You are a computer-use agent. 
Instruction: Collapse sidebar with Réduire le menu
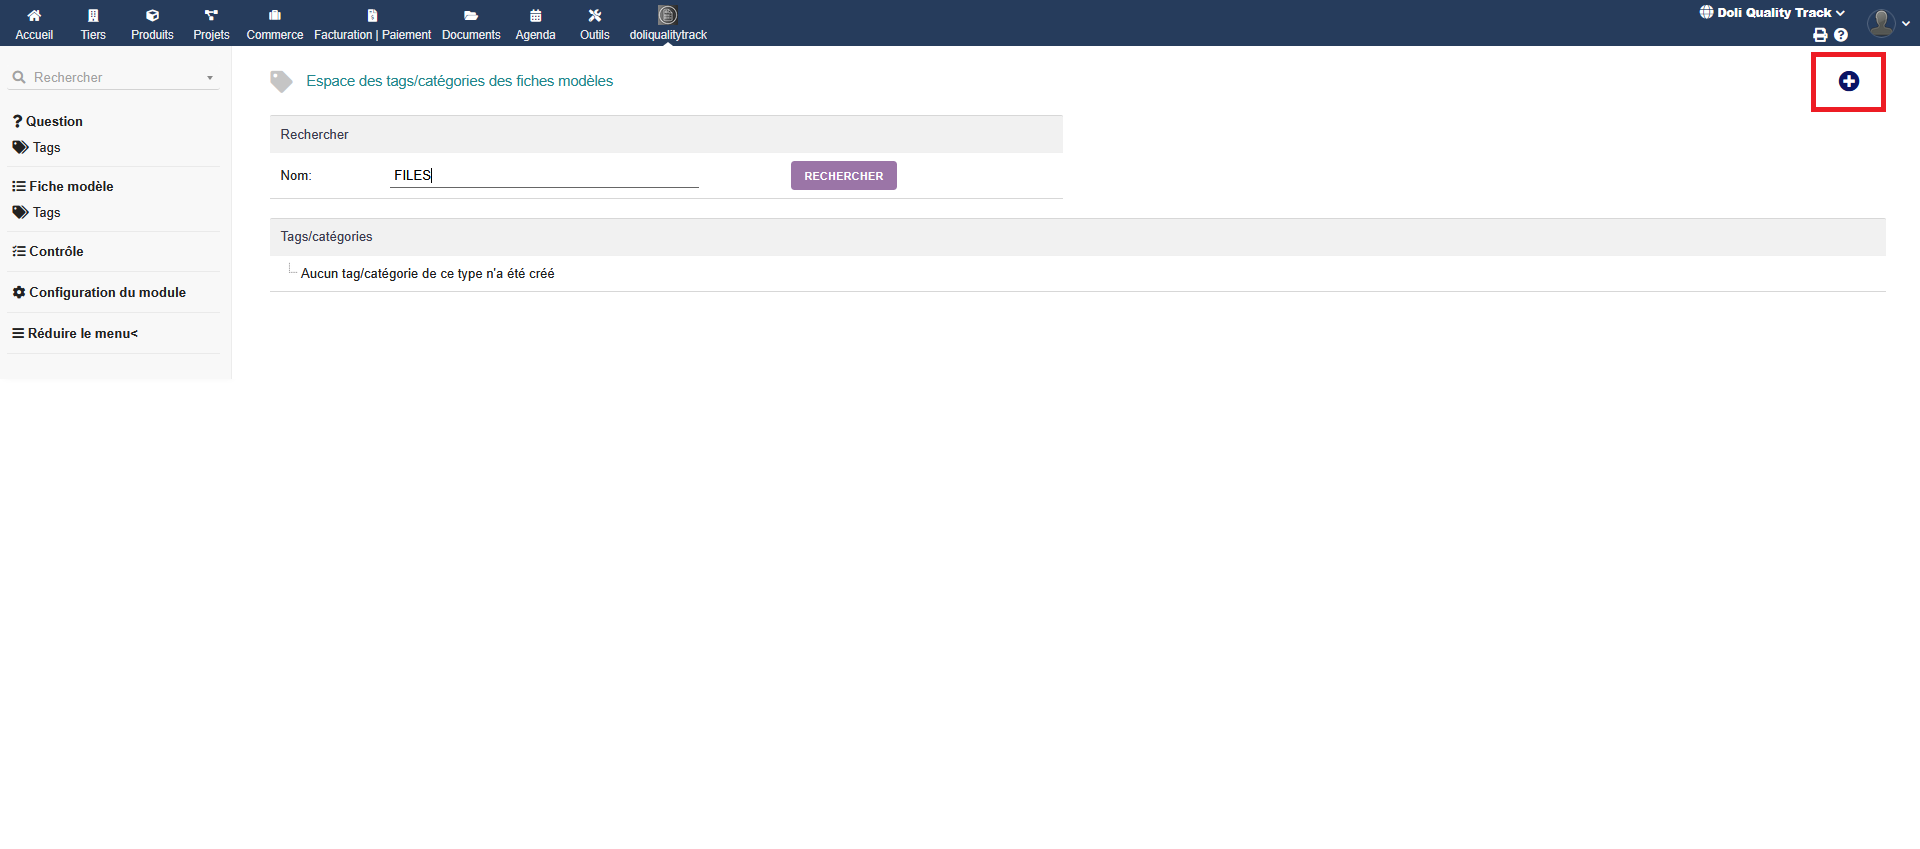click(x=75, y=334)
